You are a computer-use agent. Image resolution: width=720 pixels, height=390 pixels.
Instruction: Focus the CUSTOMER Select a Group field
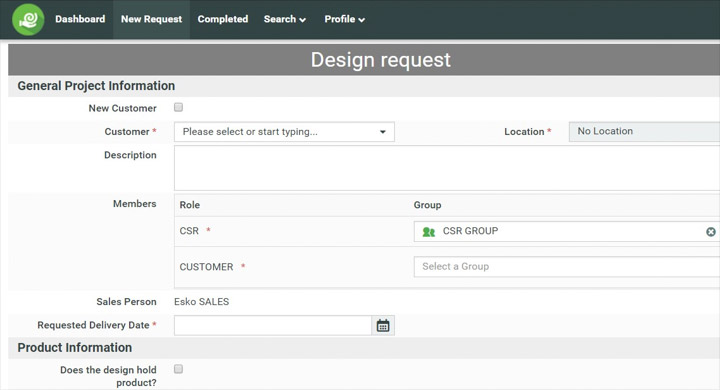(x=567, y=266)
